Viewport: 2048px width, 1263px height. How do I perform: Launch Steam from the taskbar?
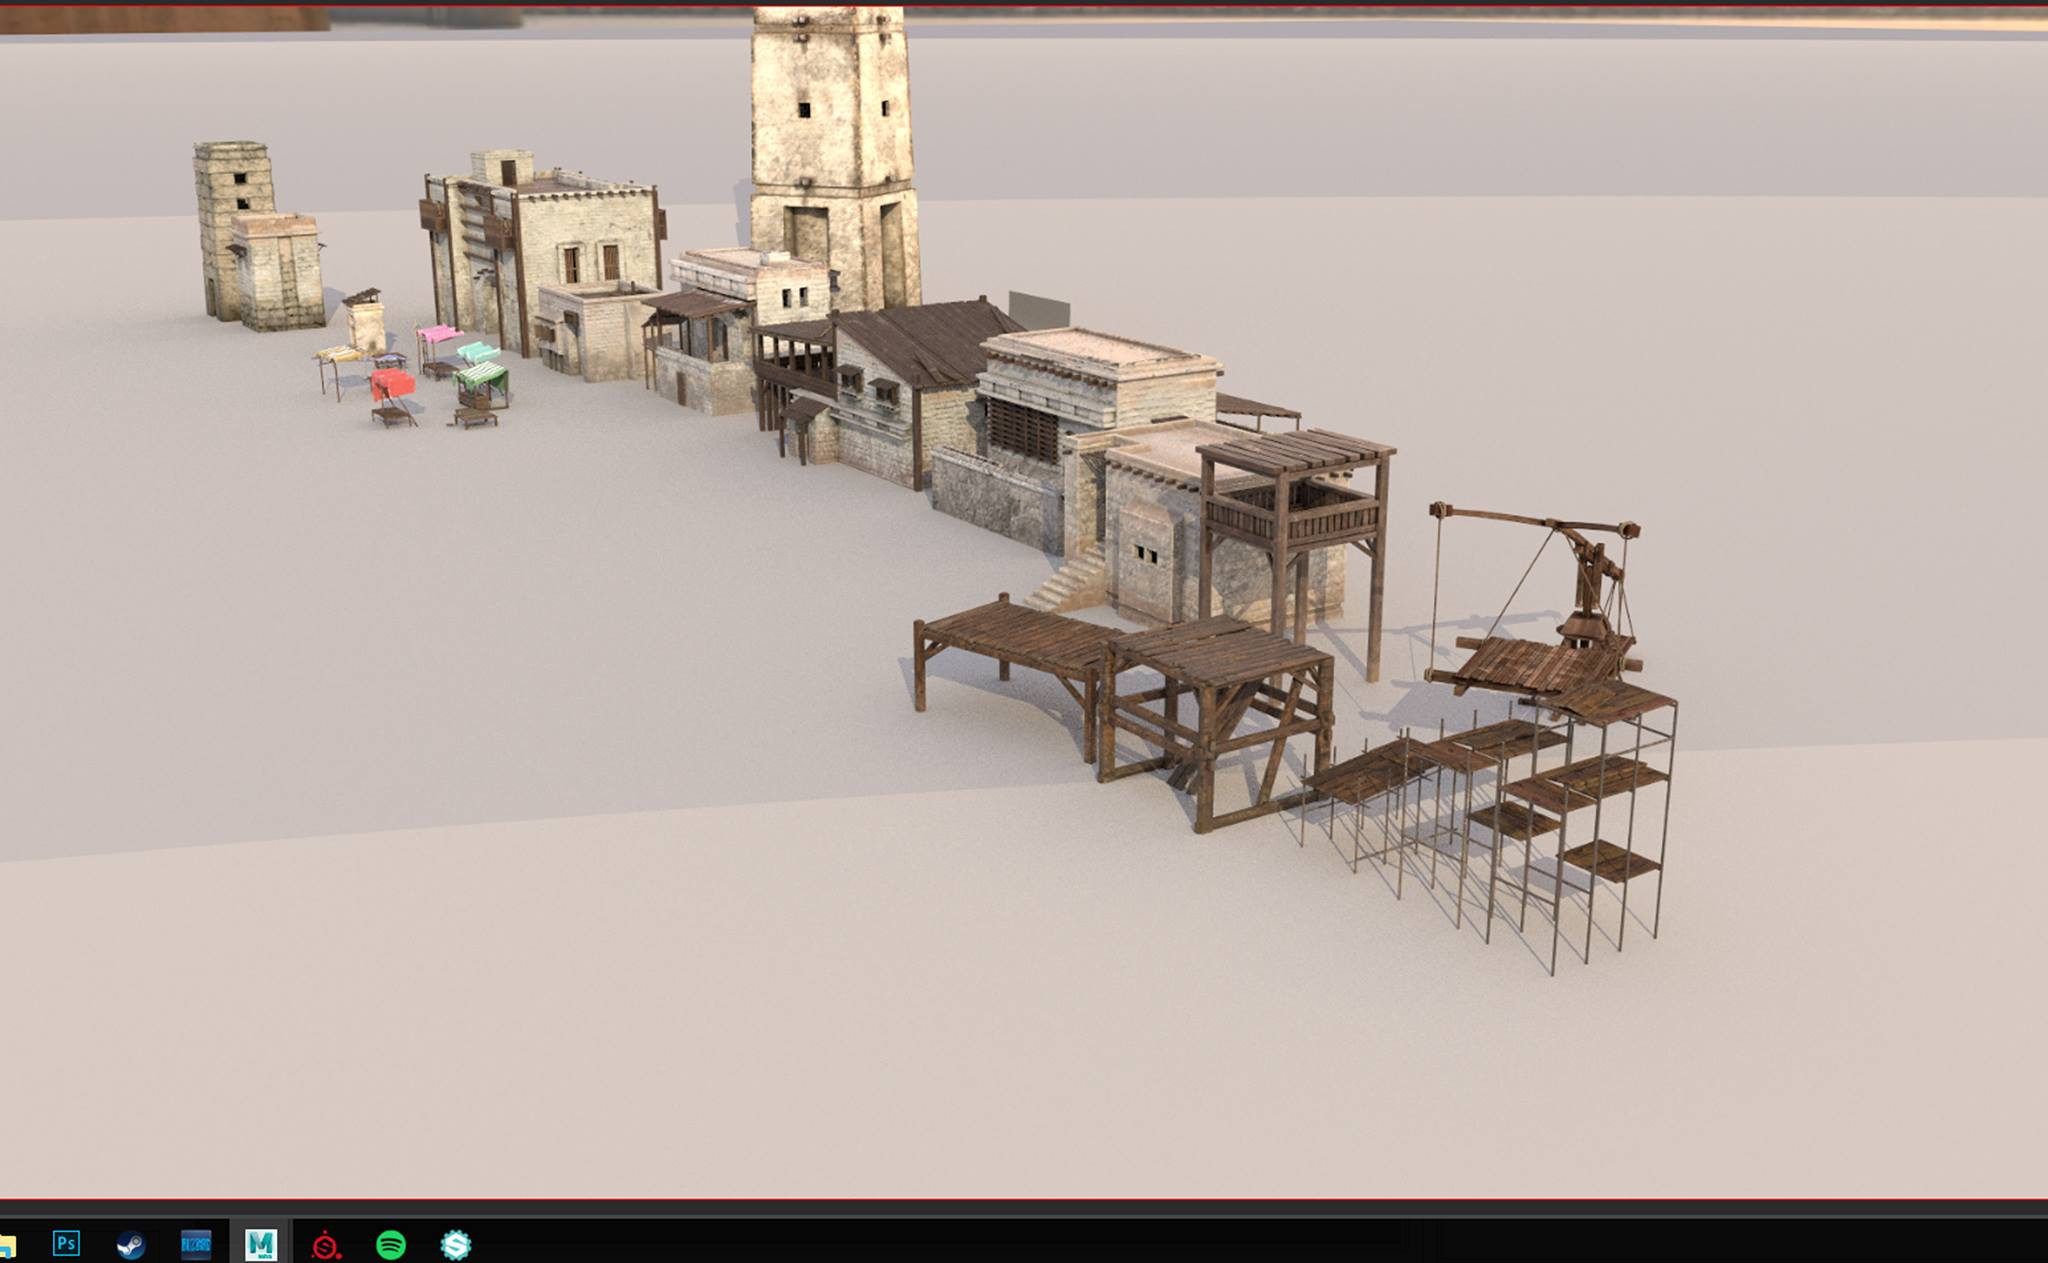[x=131, y=1244]
